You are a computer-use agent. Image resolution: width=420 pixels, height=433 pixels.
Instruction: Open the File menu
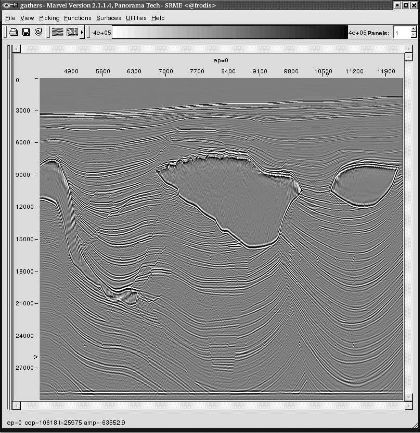click(10, 18)
